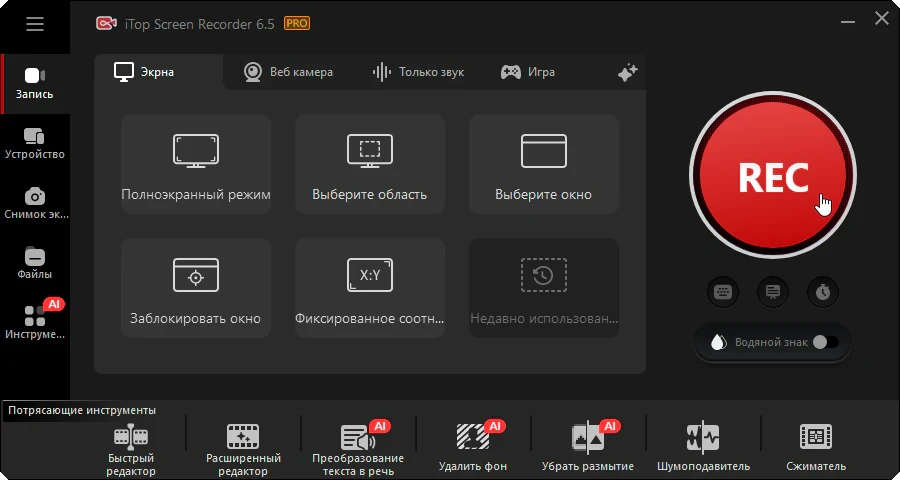The height and width of the screenshot is (480, 900).
Task: Switch to the Игра tab
Action: [527, 72]
